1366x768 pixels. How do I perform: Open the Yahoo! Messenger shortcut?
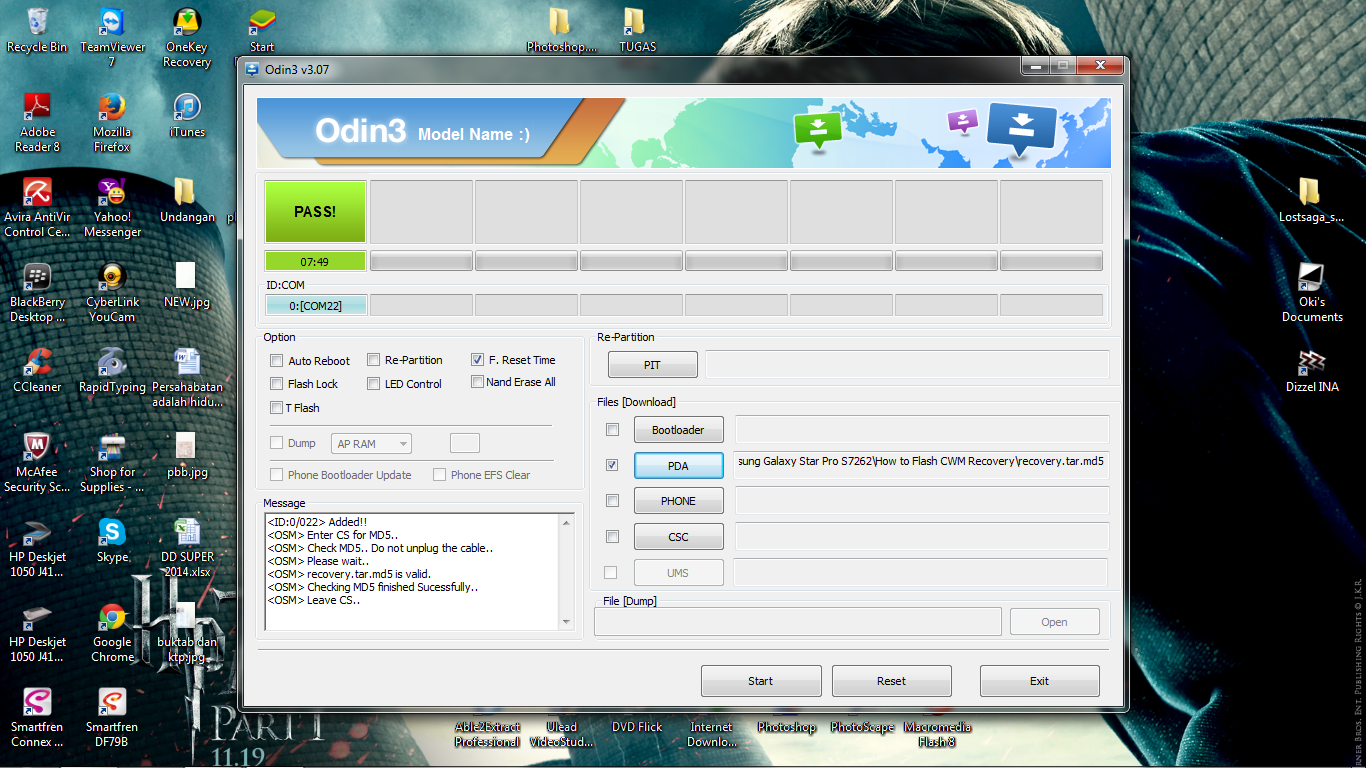click(x=112, y=207)
